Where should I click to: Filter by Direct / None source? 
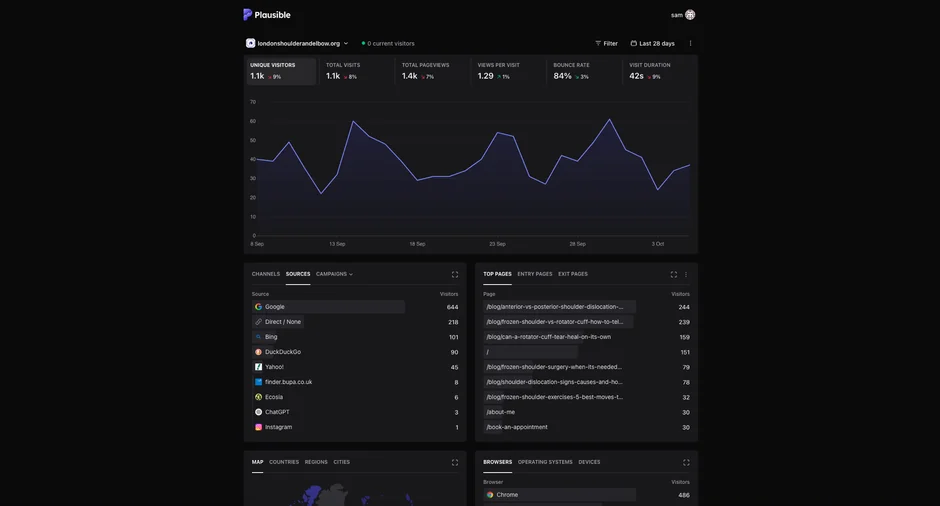pyautogui.click(x=355, y=322)
